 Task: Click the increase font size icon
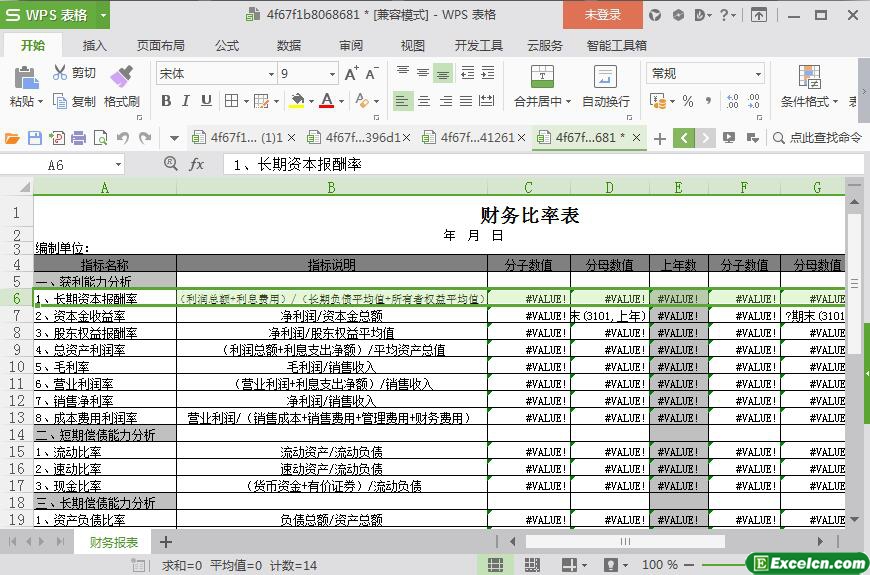pyautogui.click(x=351, y=74)
